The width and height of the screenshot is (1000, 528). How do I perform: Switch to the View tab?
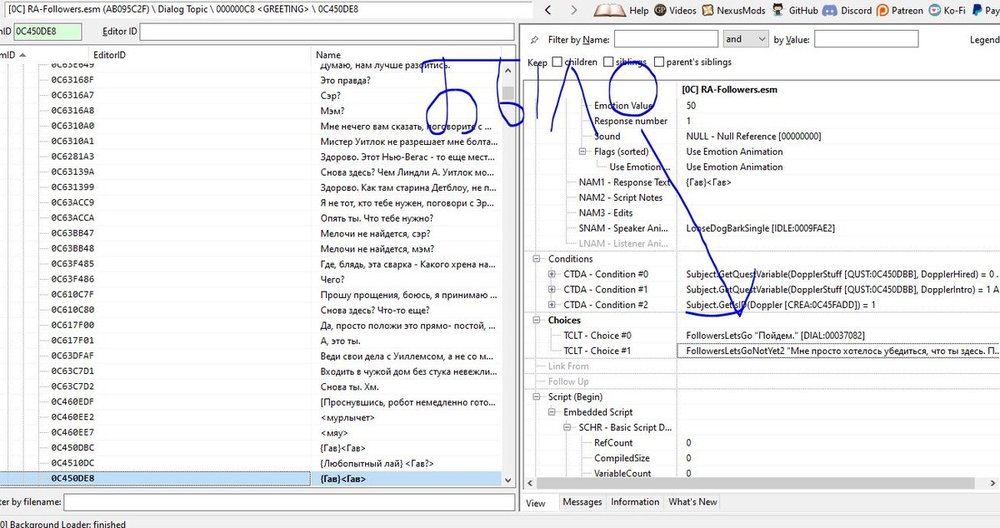pos(536,502)
